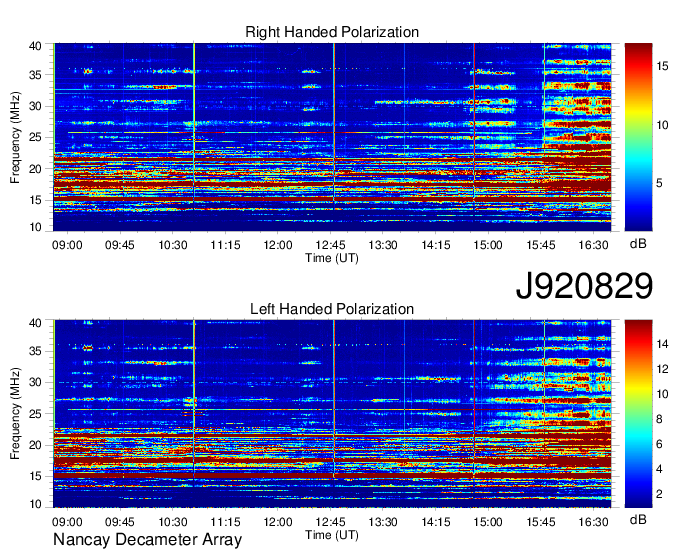
Task: Click the 12:00 tick on Left Handed time axis
Action: (x=278, y=522)
